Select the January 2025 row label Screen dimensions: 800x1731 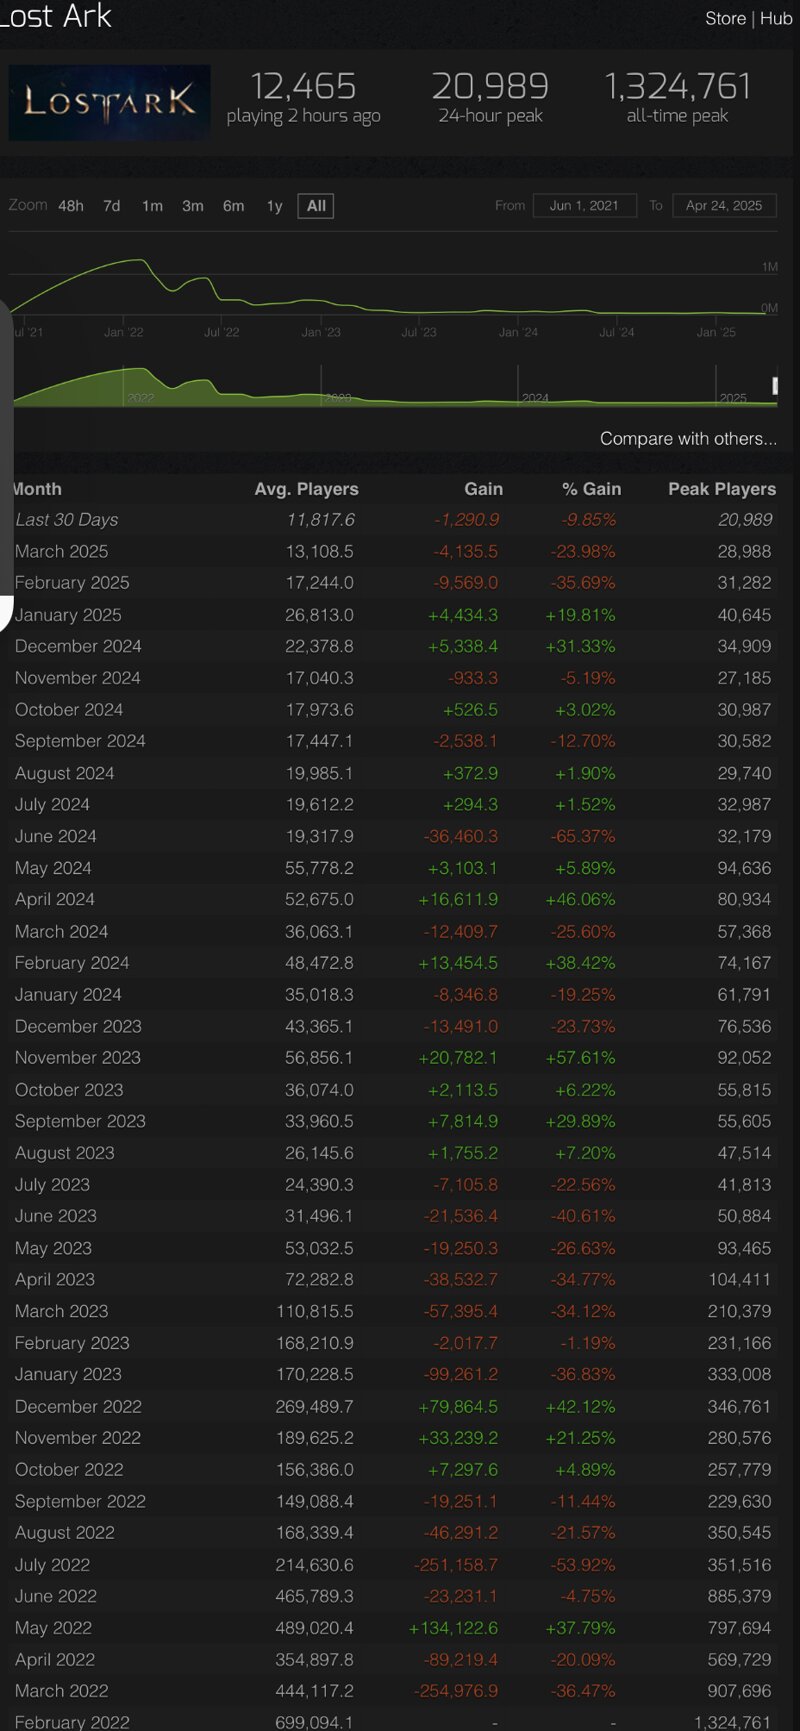click(68, 615)
